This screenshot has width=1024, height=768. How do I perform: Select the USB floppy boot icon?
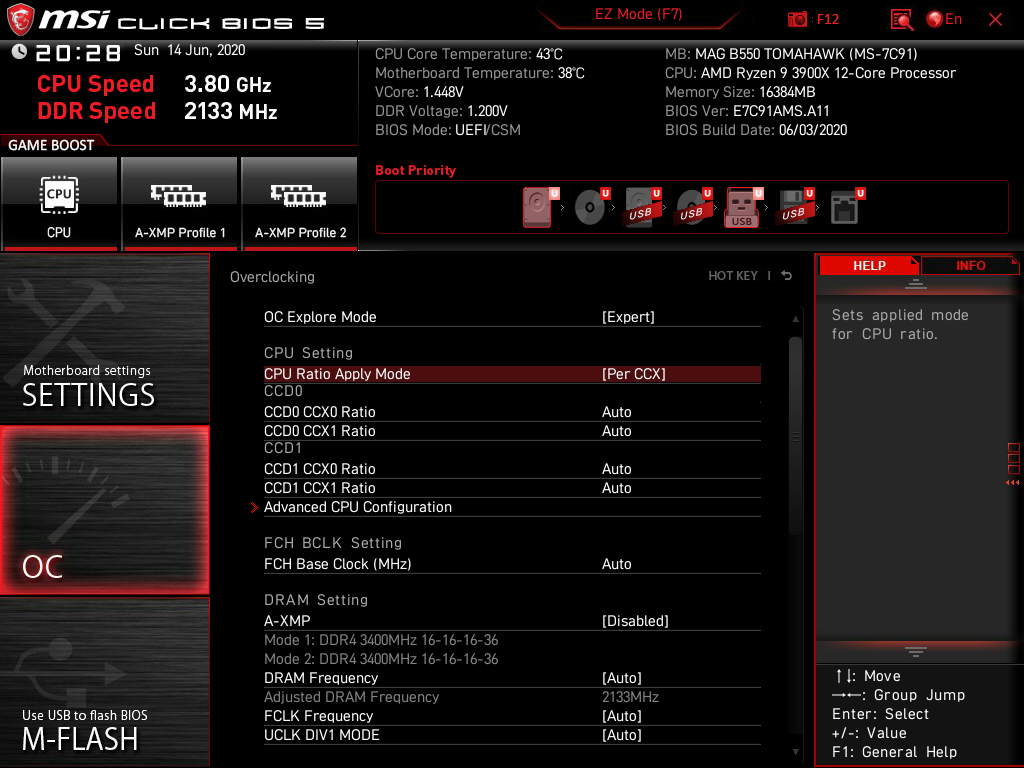tap(795, 207)
